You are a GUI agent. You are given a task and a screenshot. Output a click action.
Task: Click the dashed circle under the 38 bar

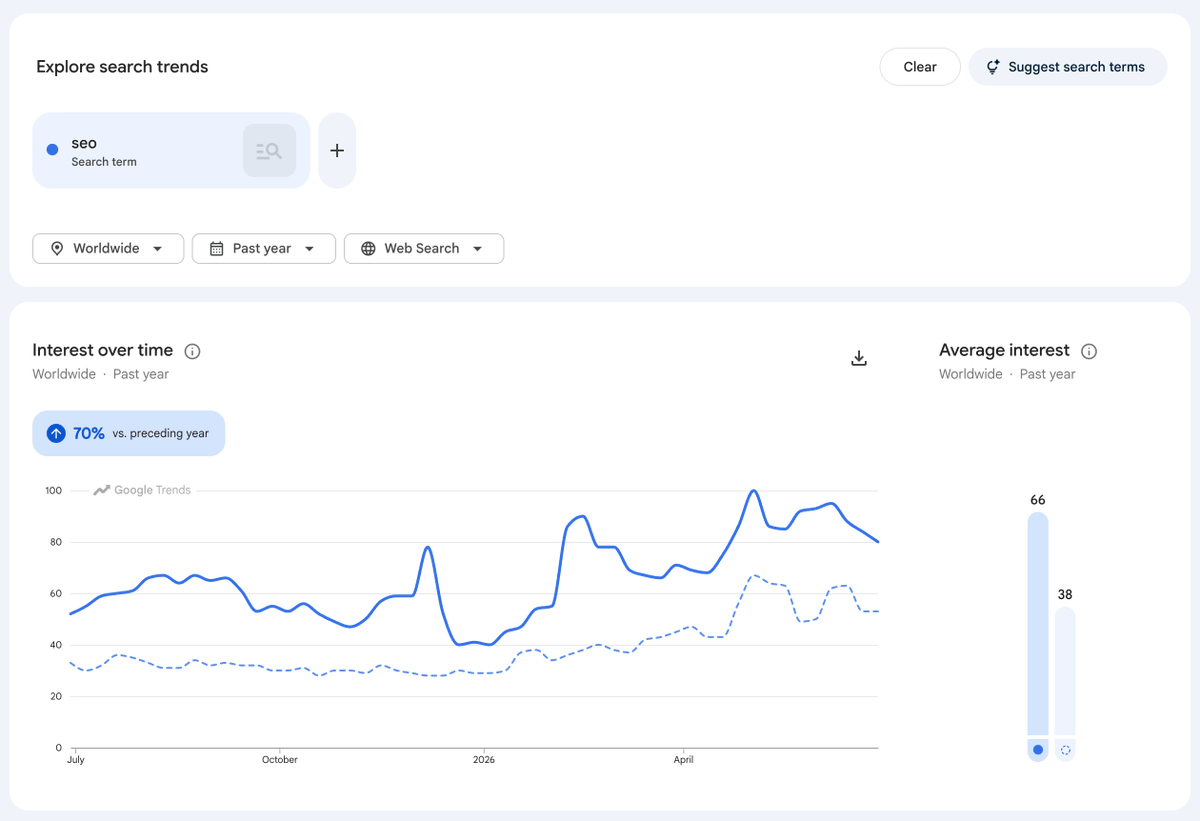click(x=1065, y=750)
